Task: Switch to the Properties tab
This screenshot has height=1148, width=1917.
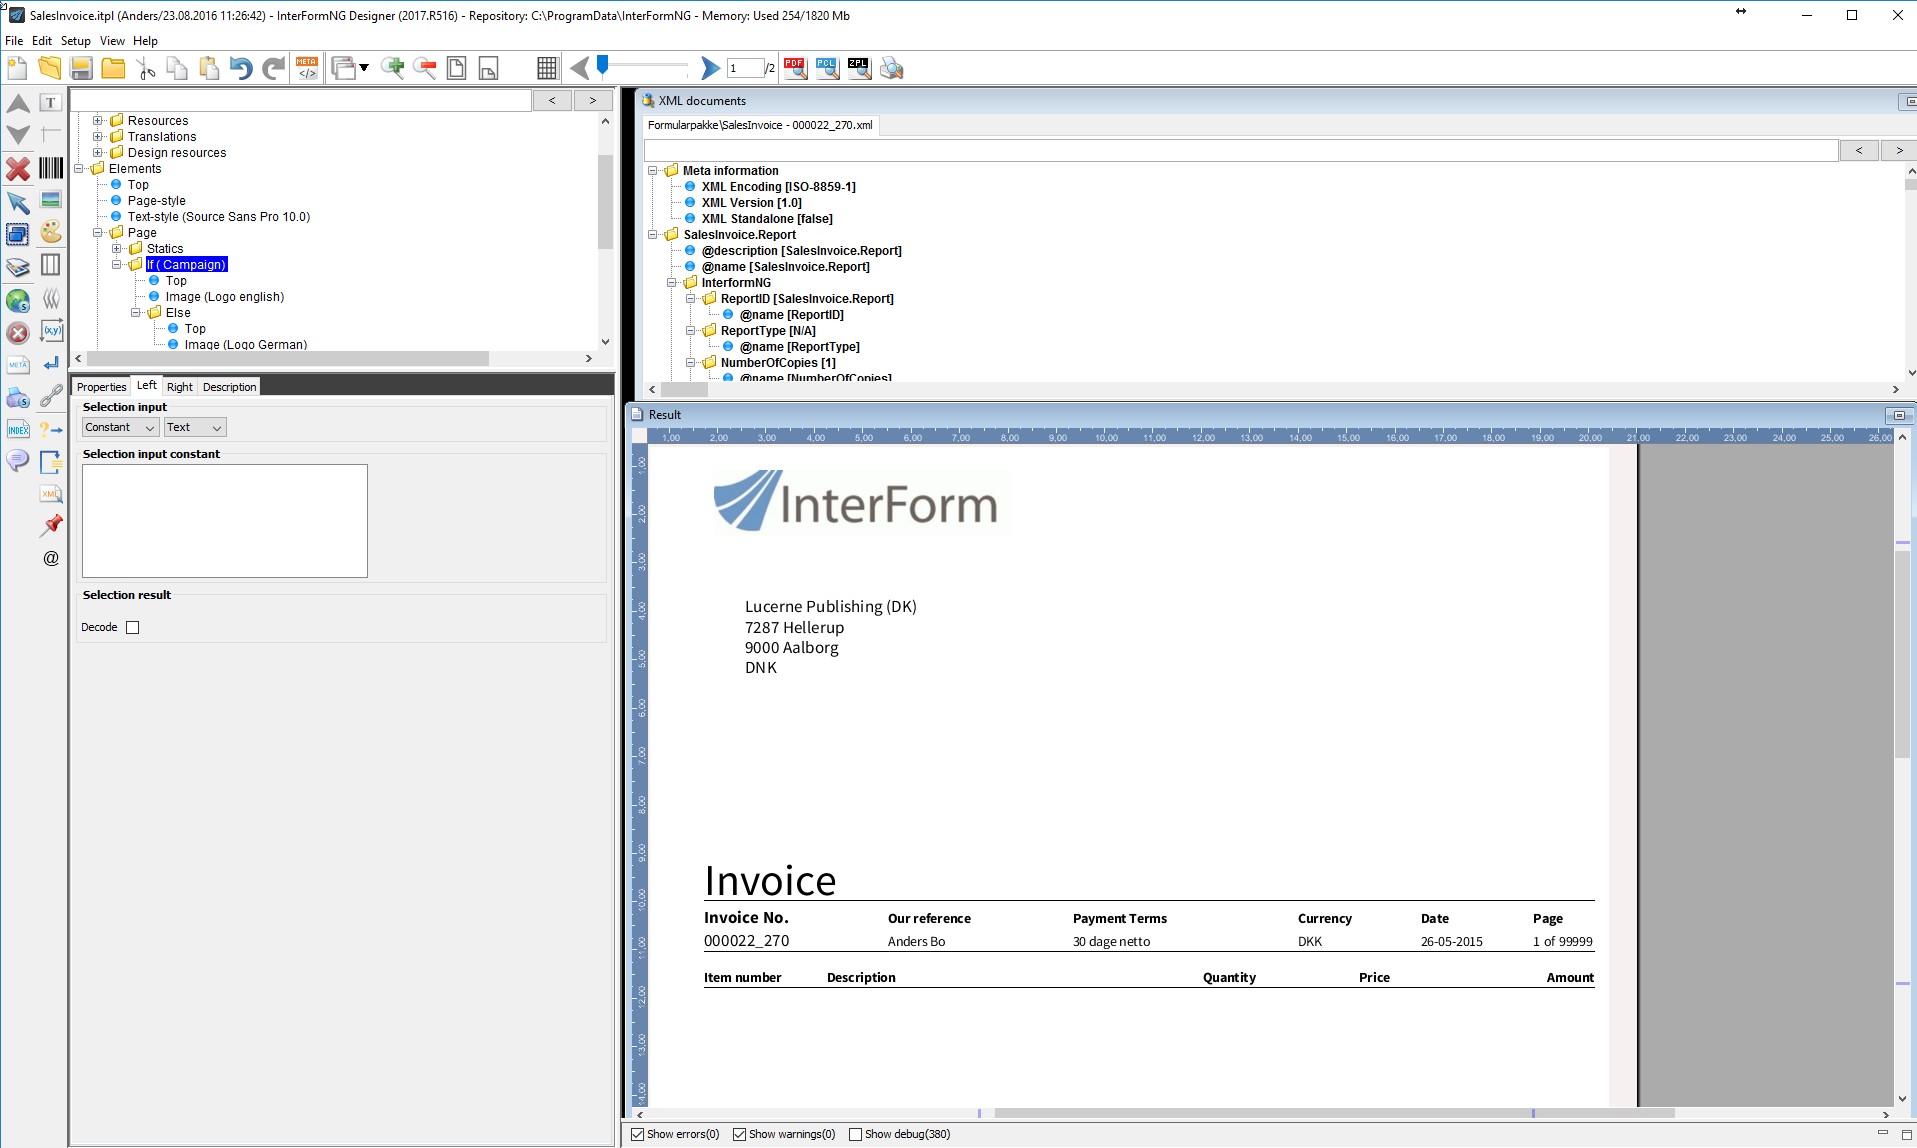Action: (102, 387)
